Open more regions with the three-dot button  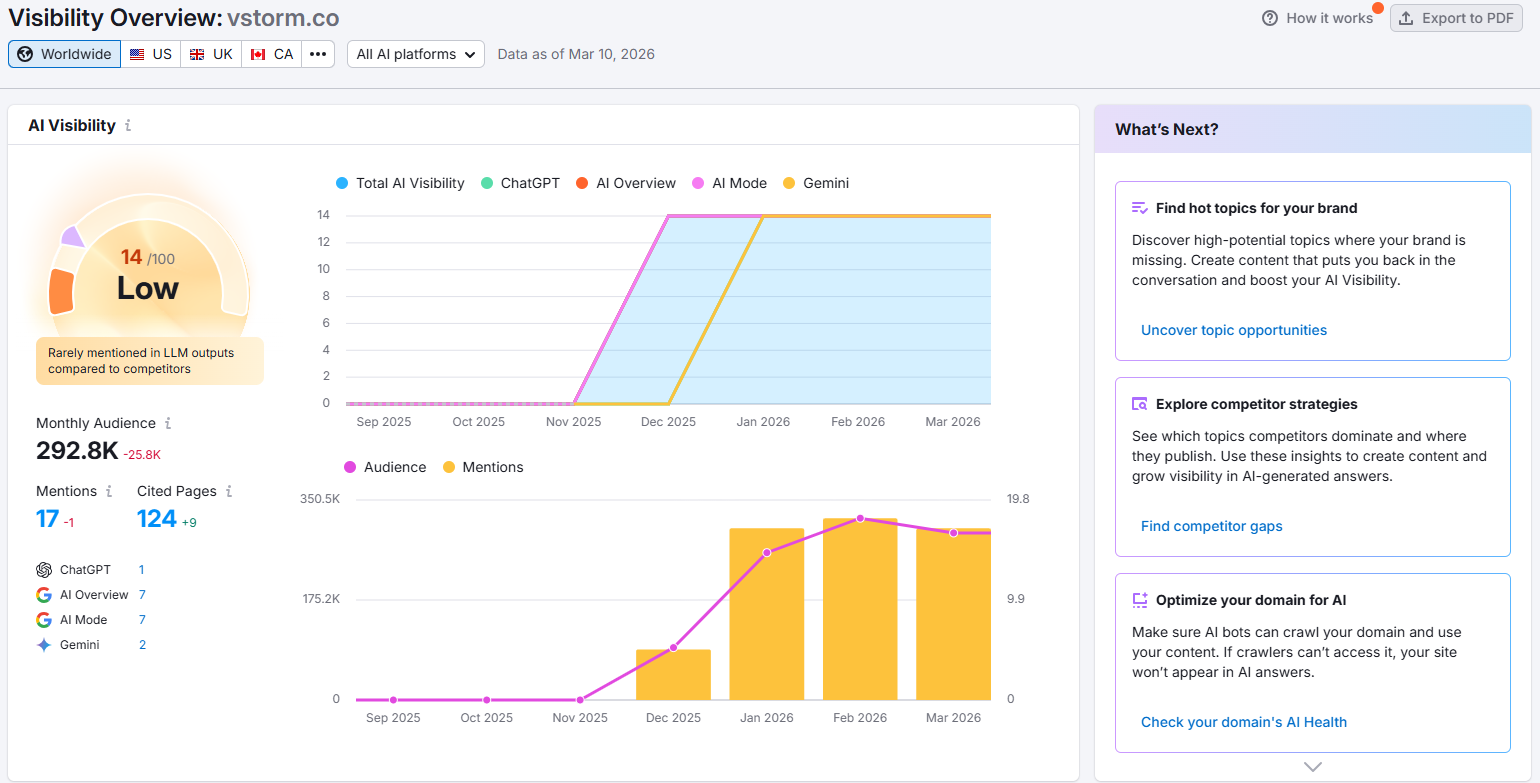pos(318,54)
